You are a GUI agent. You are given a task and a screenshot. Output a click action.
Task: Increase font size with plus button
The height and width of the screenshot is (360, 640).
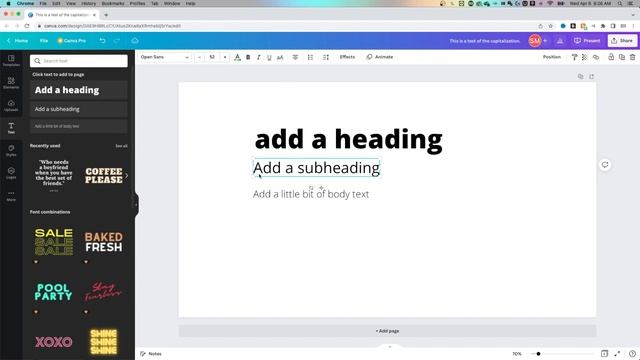click(x=225, y=57)
